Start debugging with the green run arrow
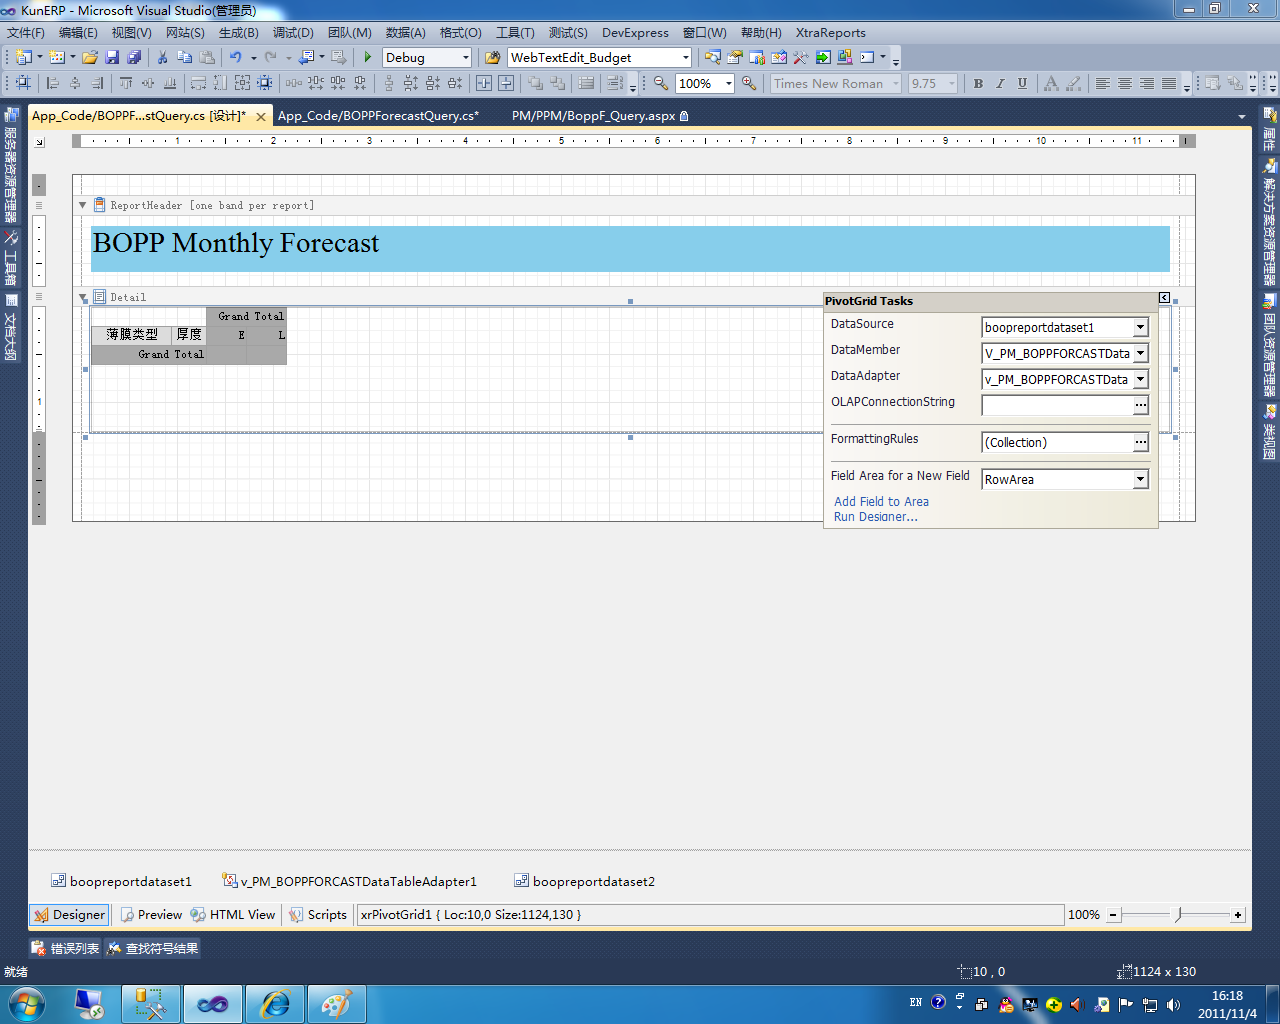Screen dimensions: 1280x1024 coord(367,57)
